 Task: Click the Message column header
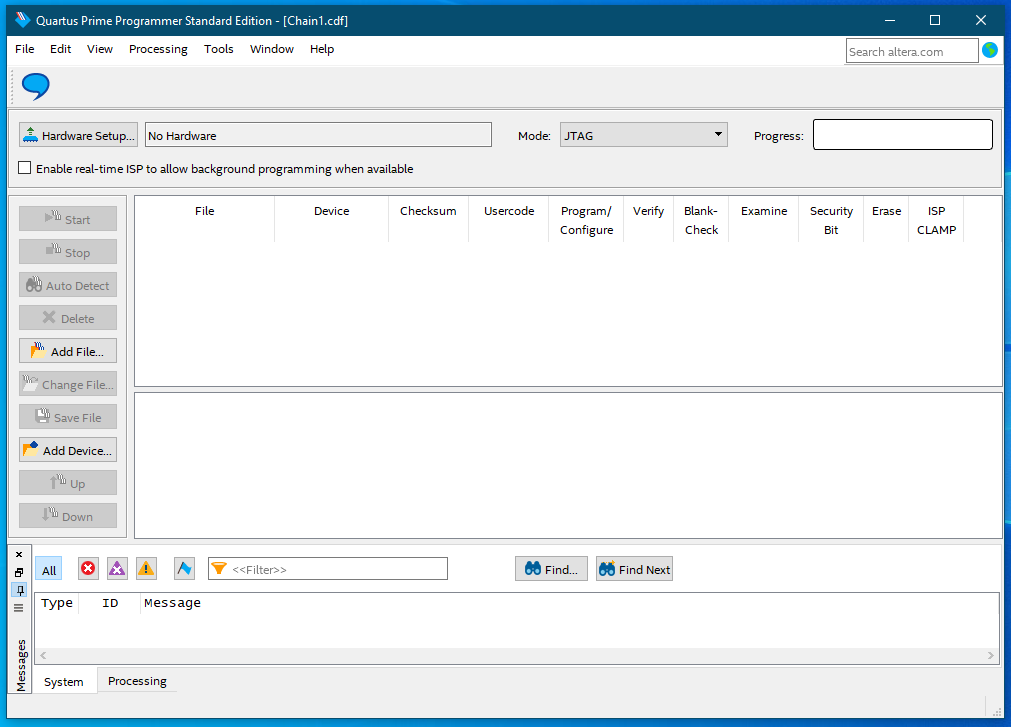[x=172, y=603]
